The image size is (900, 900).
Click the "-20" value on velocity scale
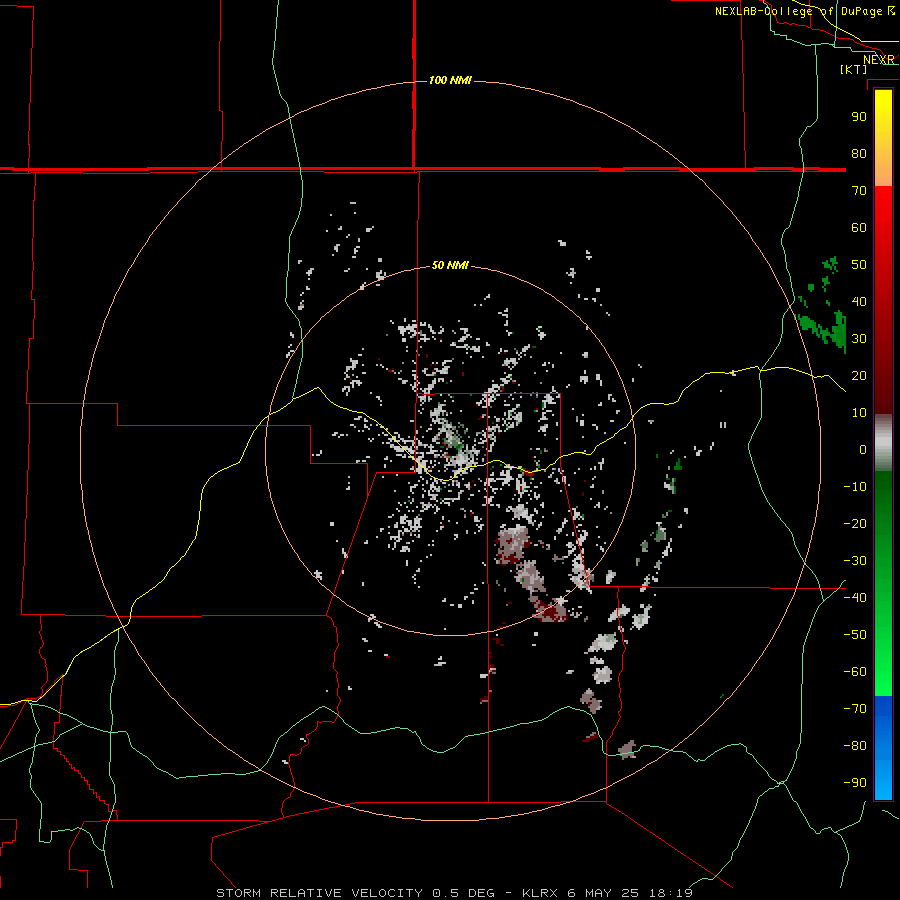[855, 523]
